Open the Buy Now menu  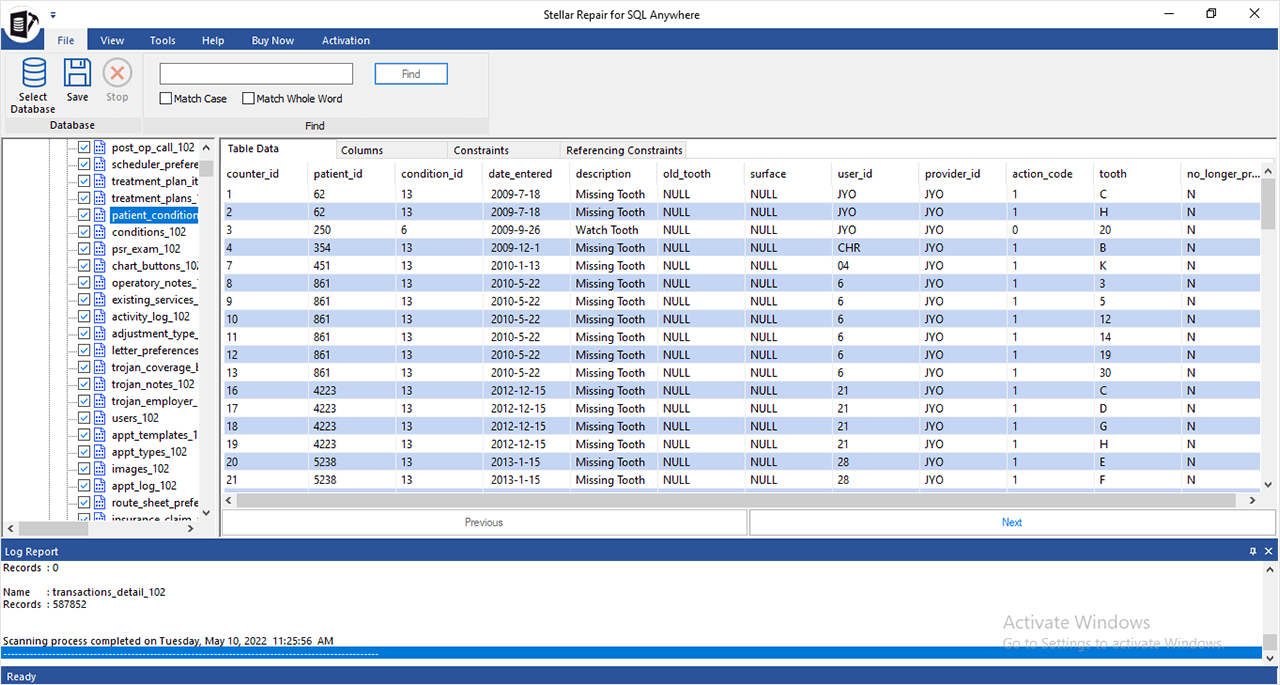coord(273,40)
